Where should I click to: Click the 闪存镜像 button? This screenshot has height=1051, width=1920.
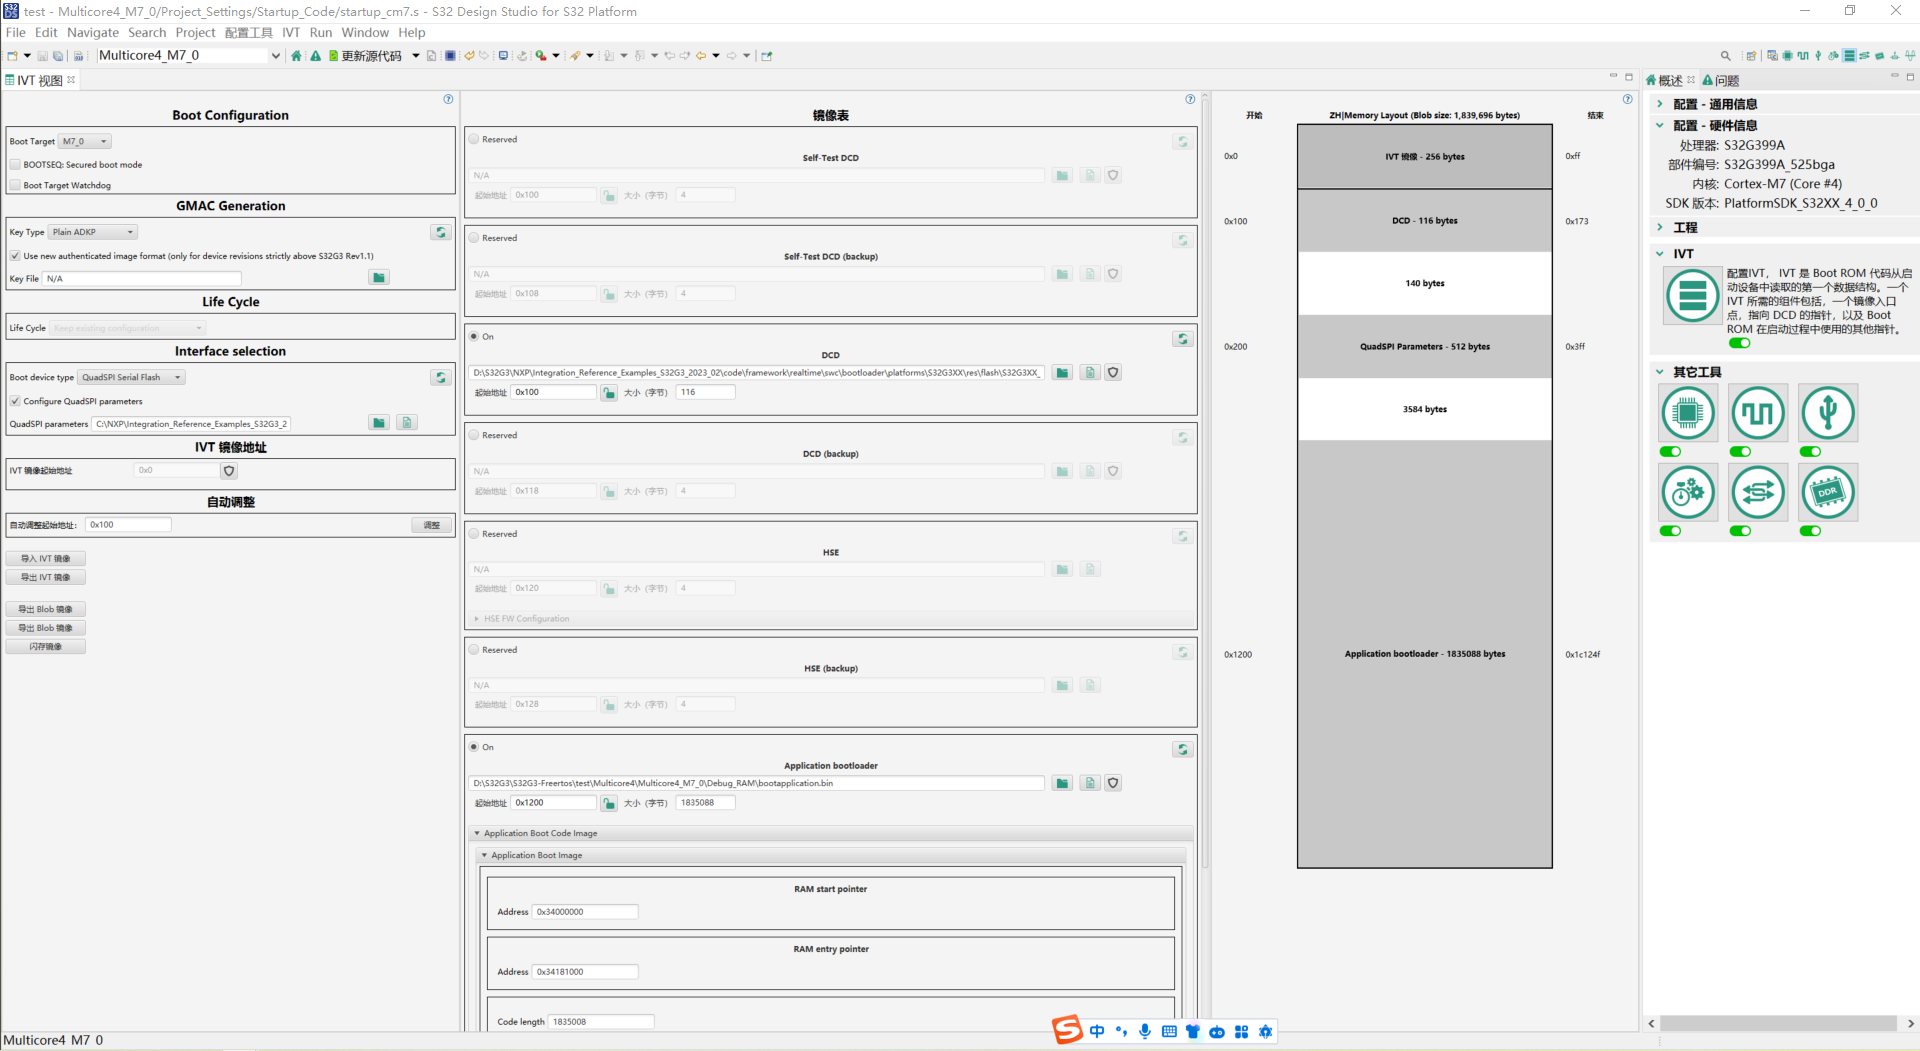coord(46,647)
